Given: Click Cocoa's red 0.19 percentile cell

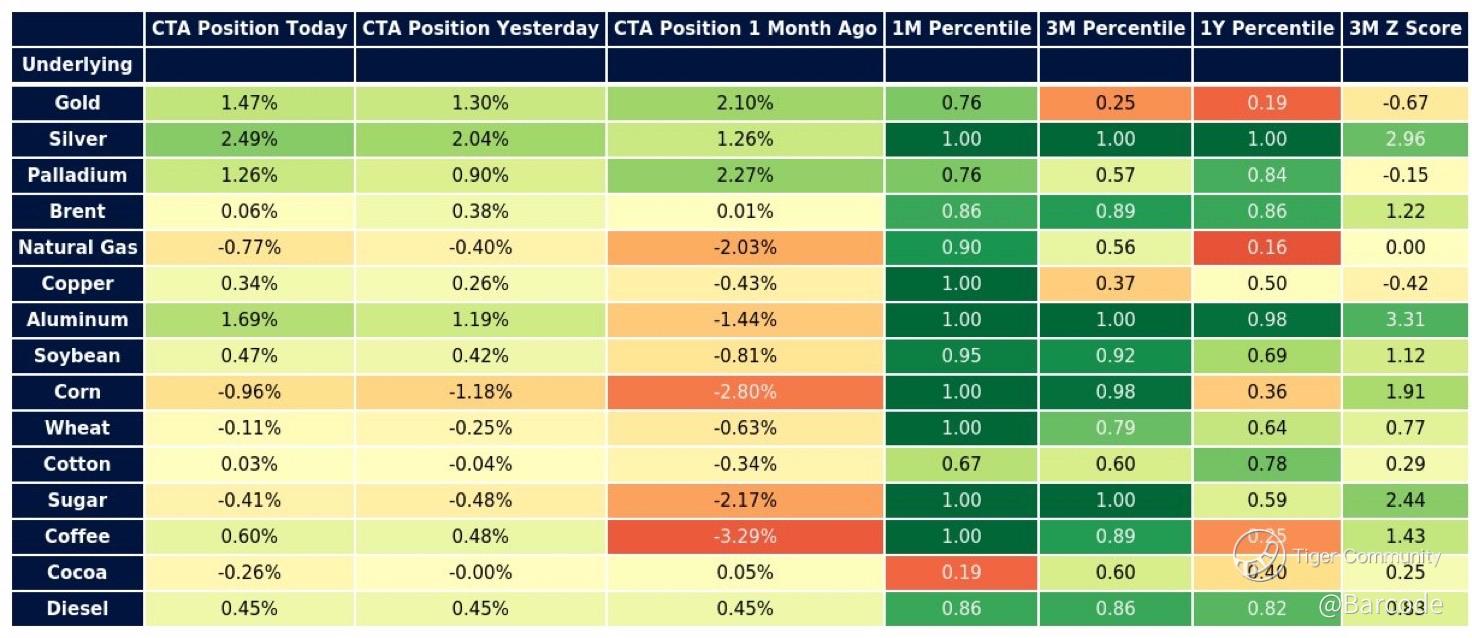Looking at the screenshot, I should (x=961, y=572).
